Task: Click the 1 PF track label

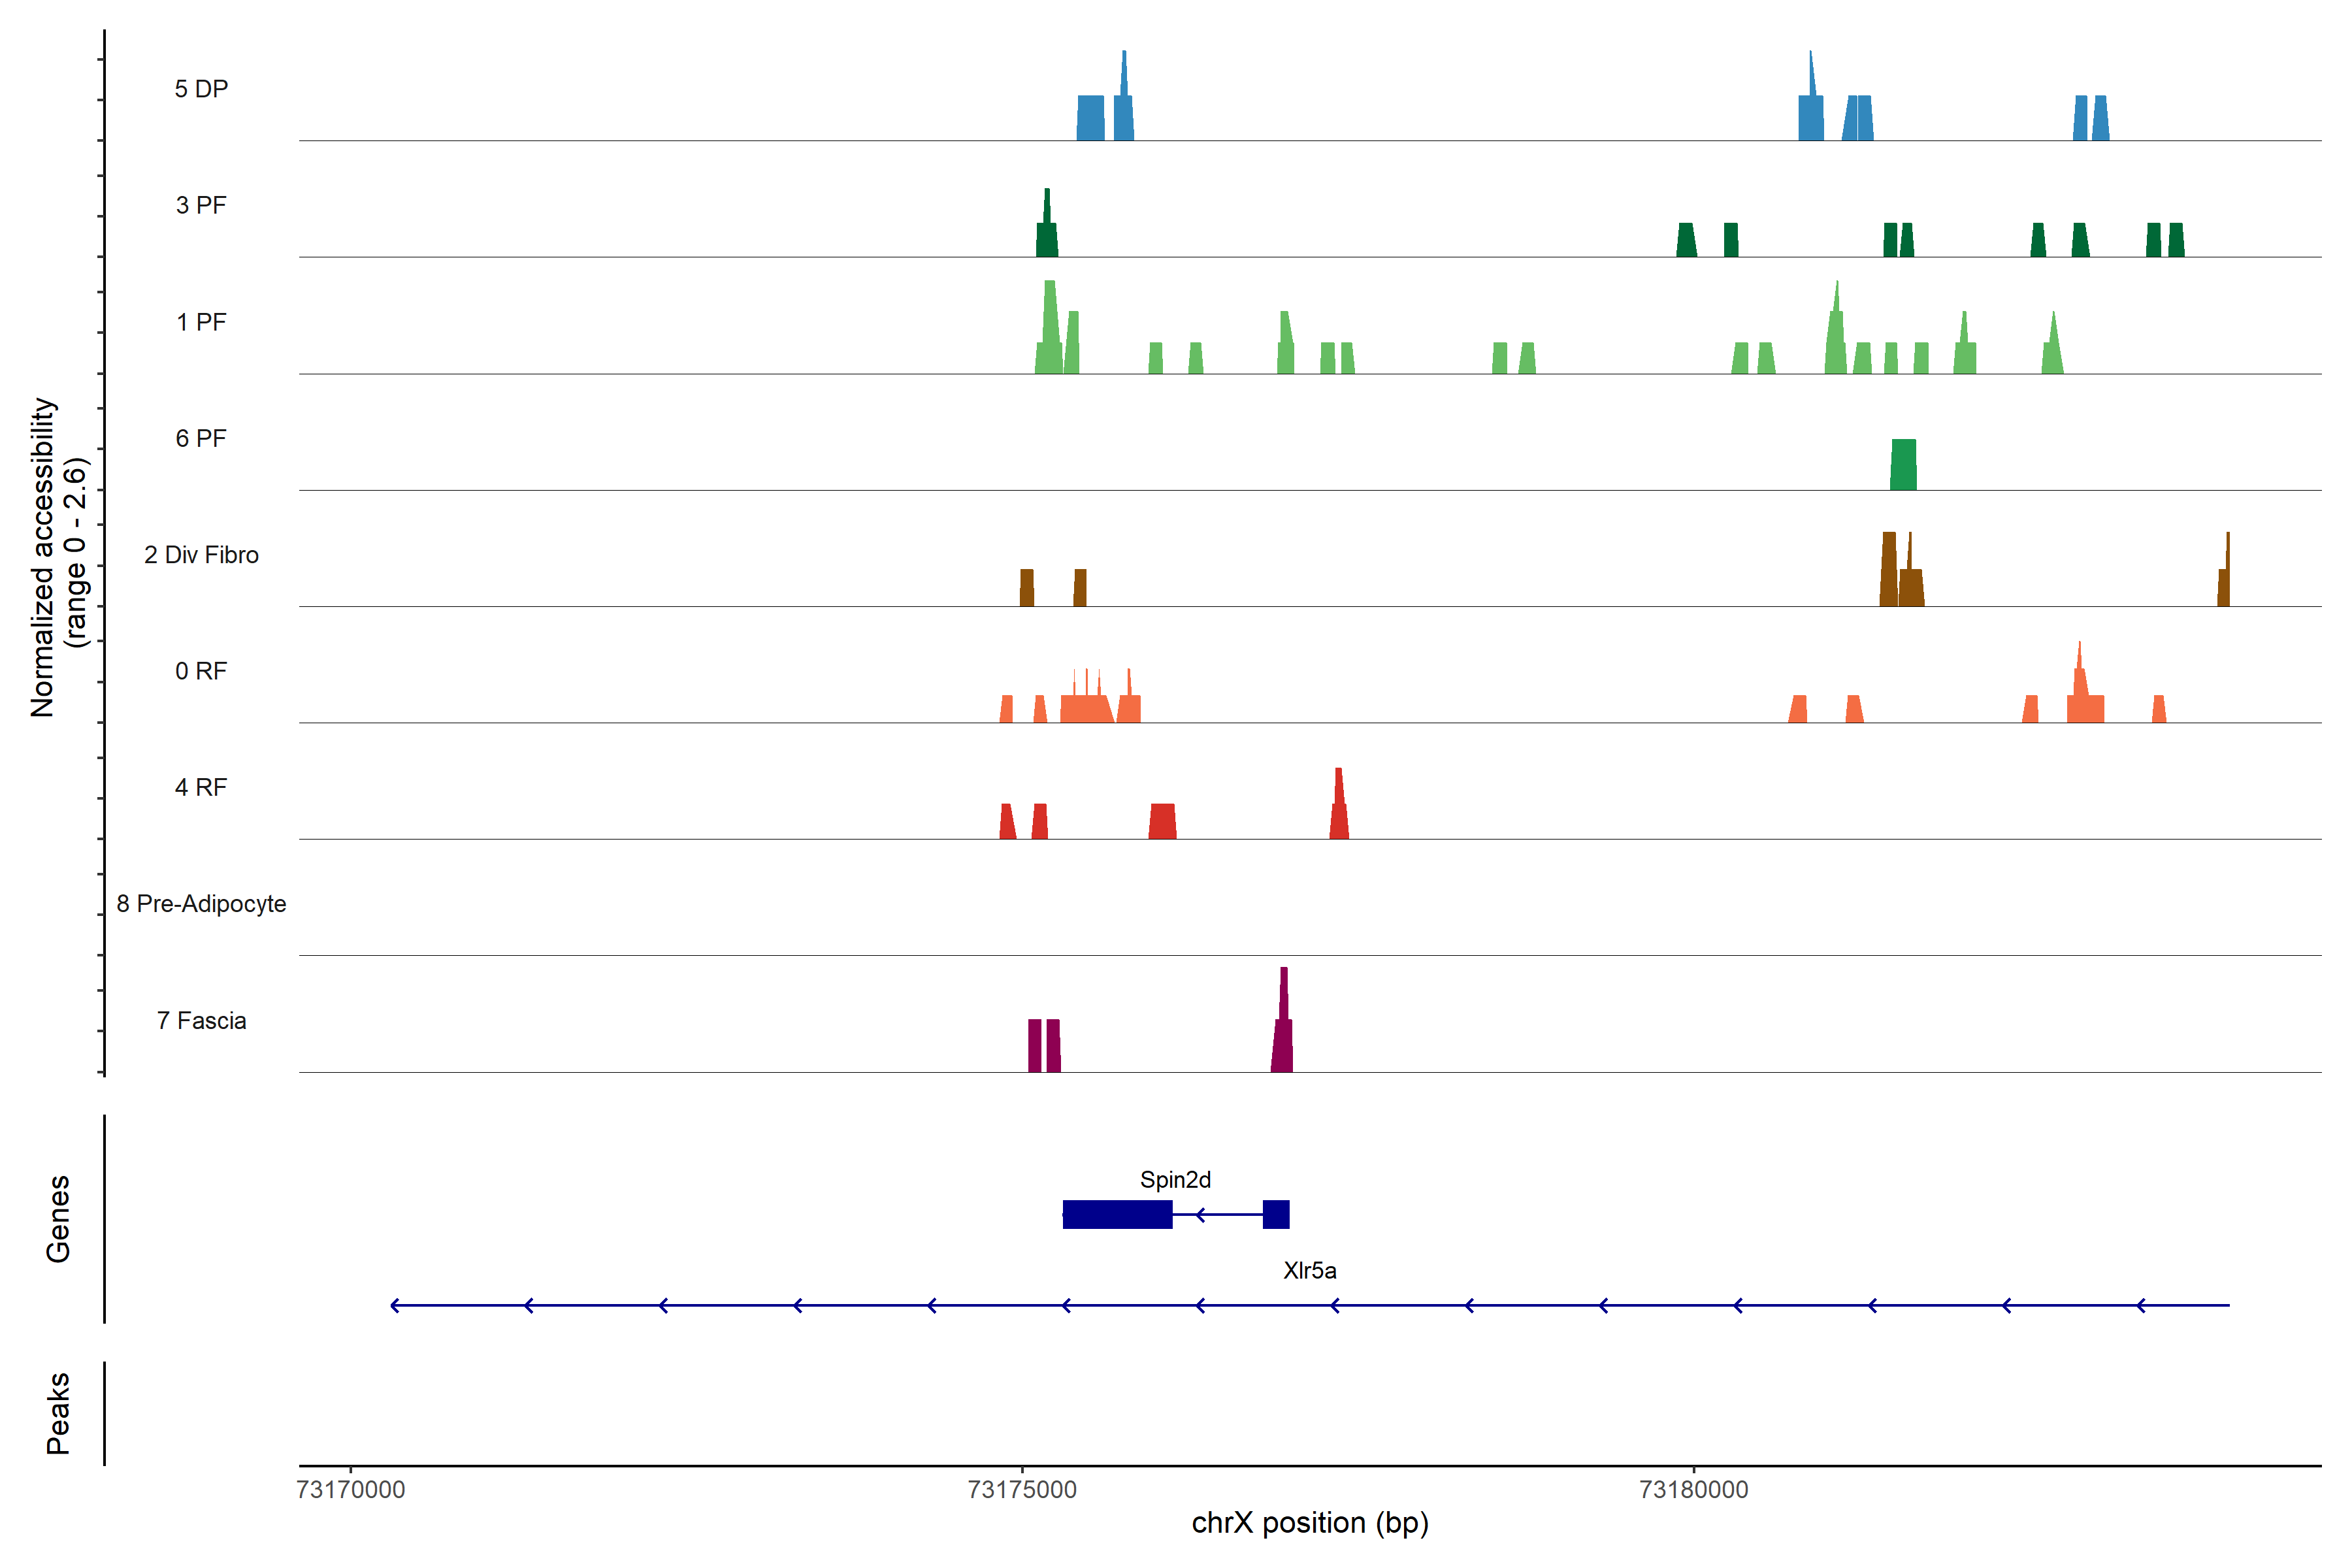Action: (x=201, y=322)
